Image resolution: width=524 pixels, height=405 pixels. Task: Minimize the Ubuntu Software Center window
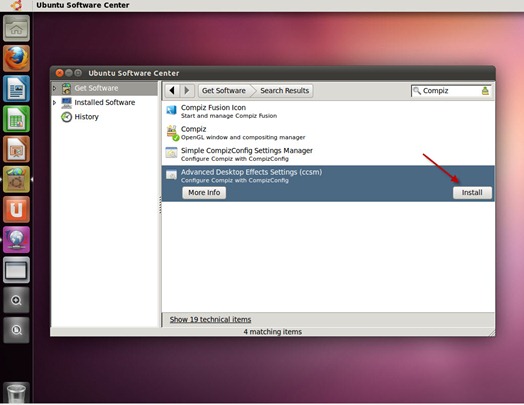point(69,73)
